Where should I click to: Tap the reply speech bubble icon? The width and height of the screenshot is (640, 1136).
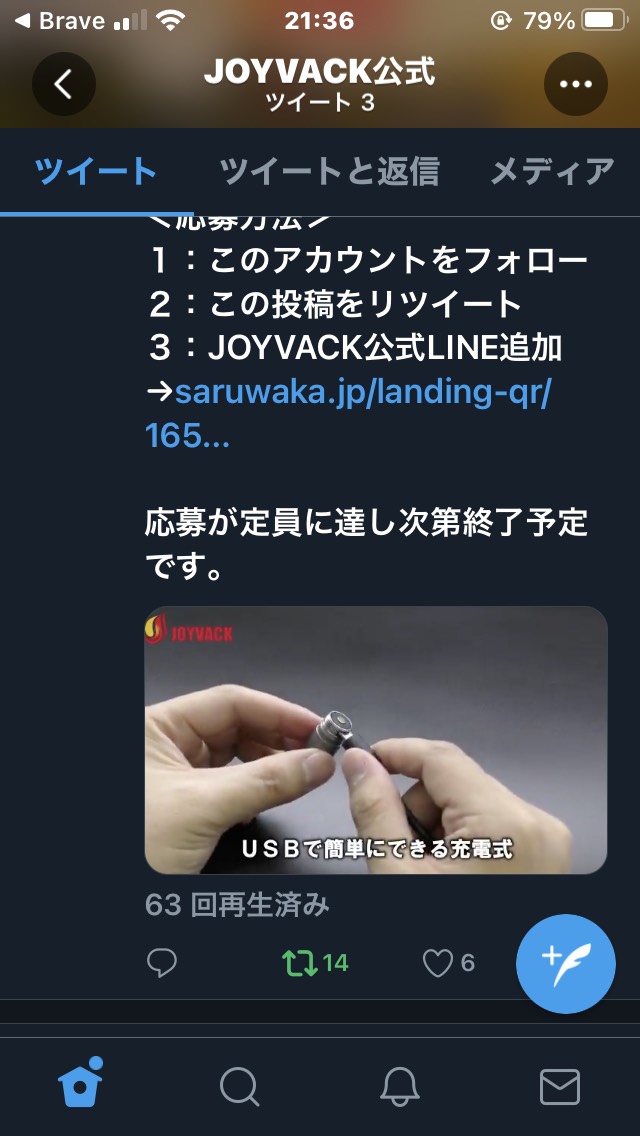[162, 963]
